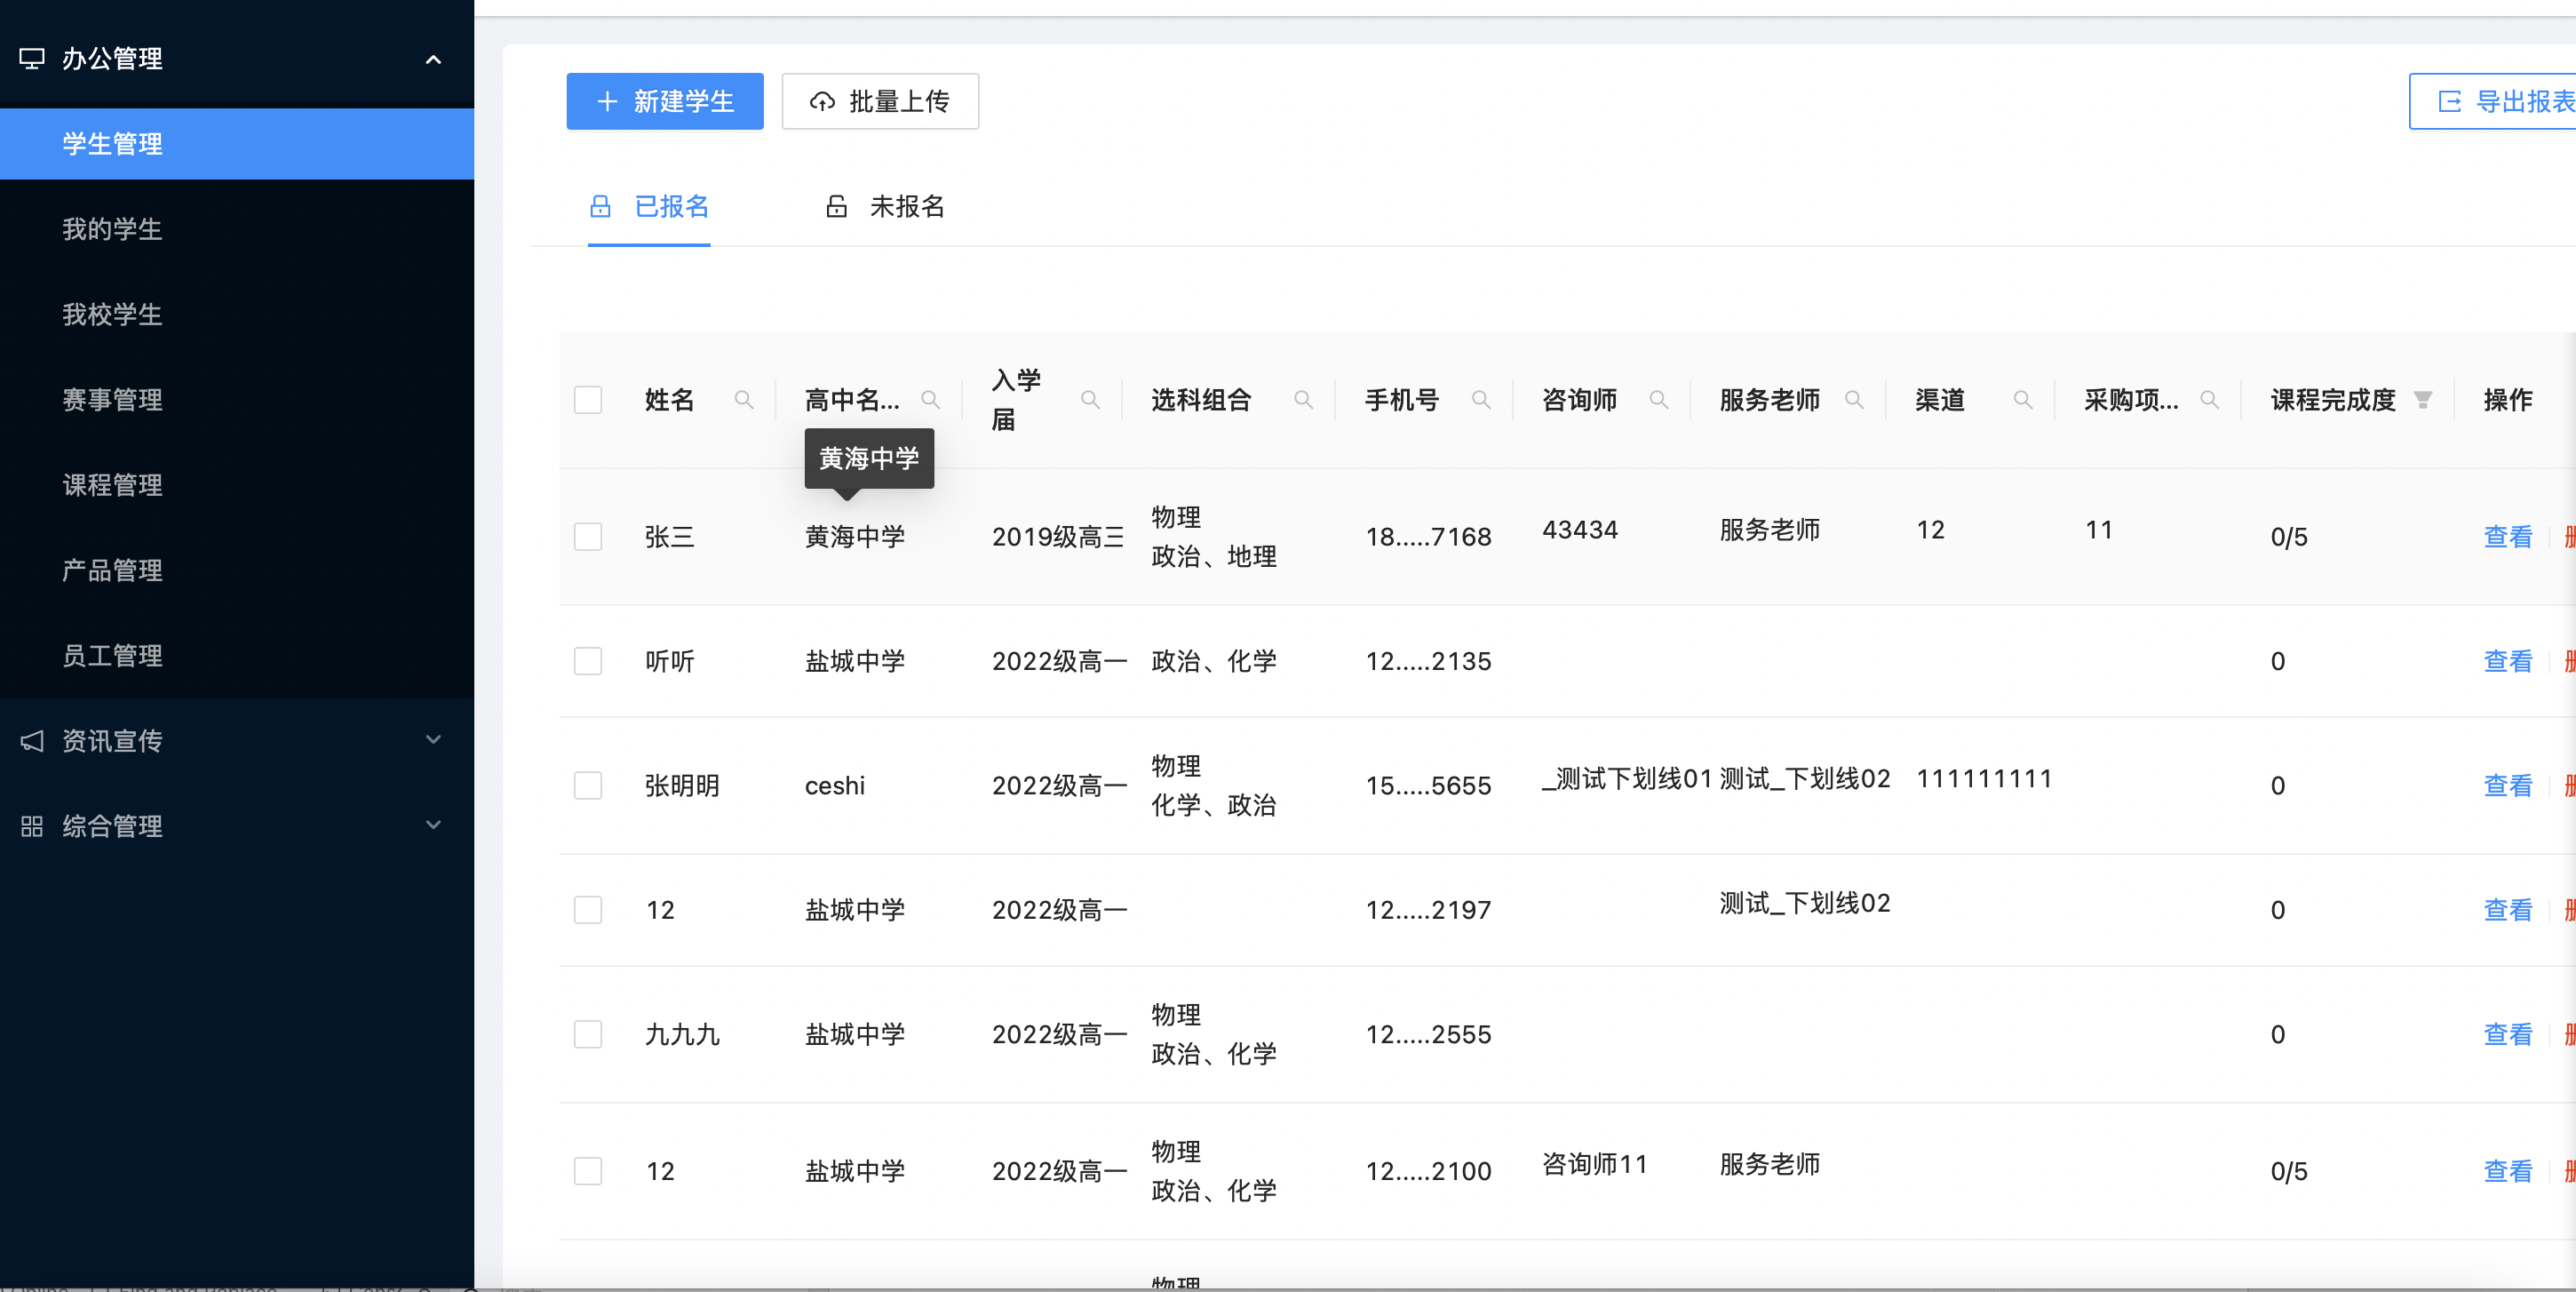Switch to the 未报名 tab
This screenshot has width=2576, height=1292.
click(884, 207)
